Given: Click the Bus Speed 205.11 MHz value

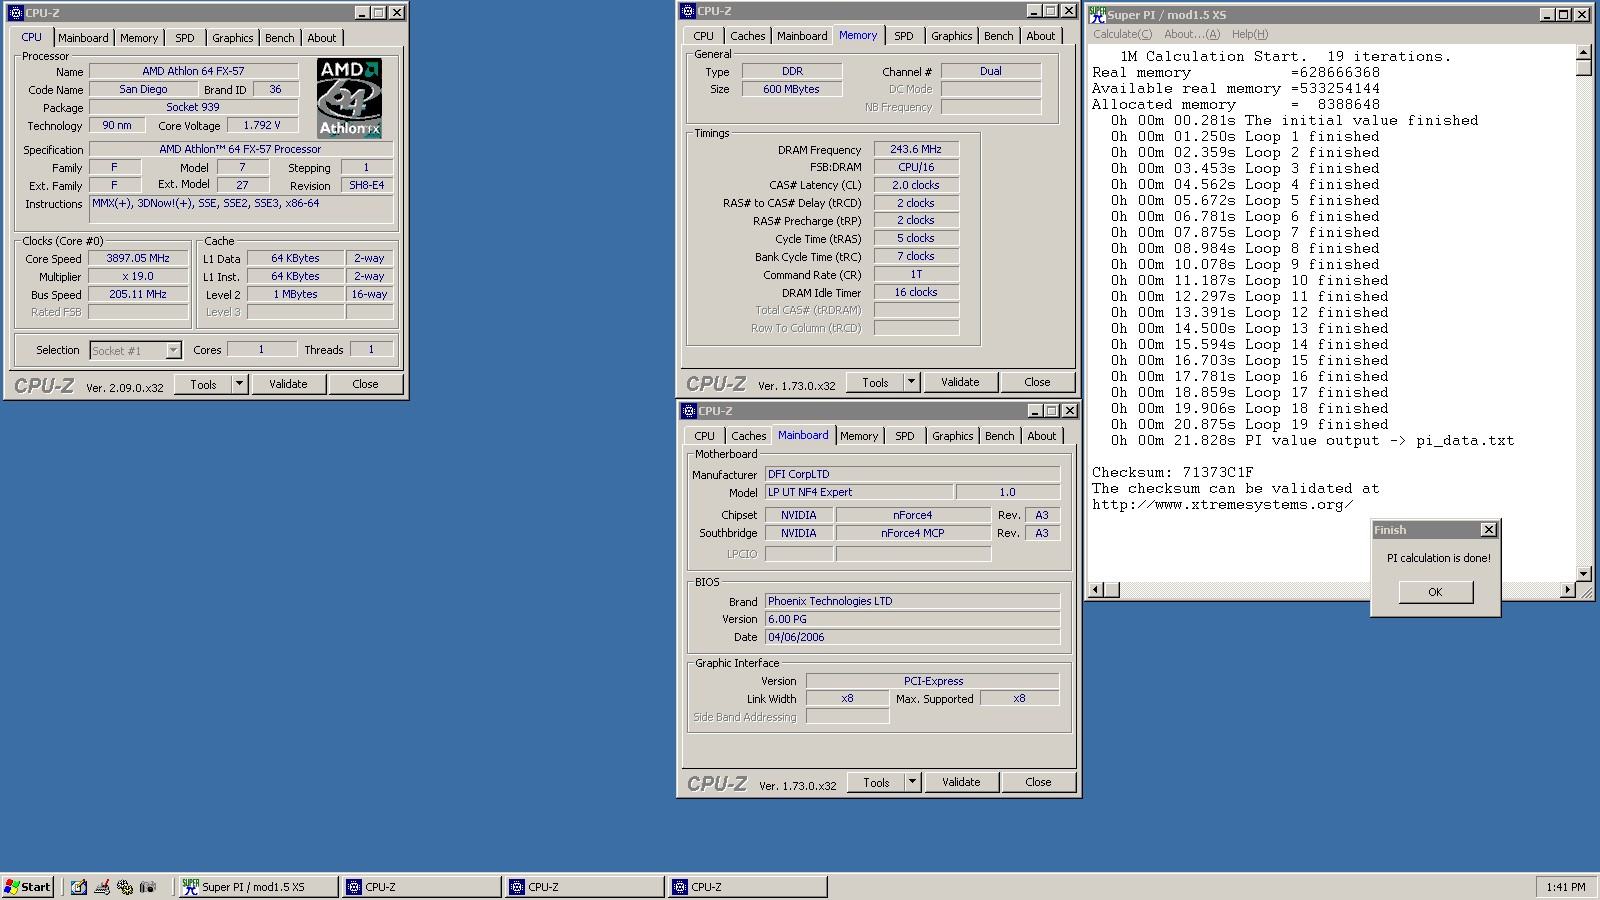Looking at the screenshot, I should click(x=138, y=294).
